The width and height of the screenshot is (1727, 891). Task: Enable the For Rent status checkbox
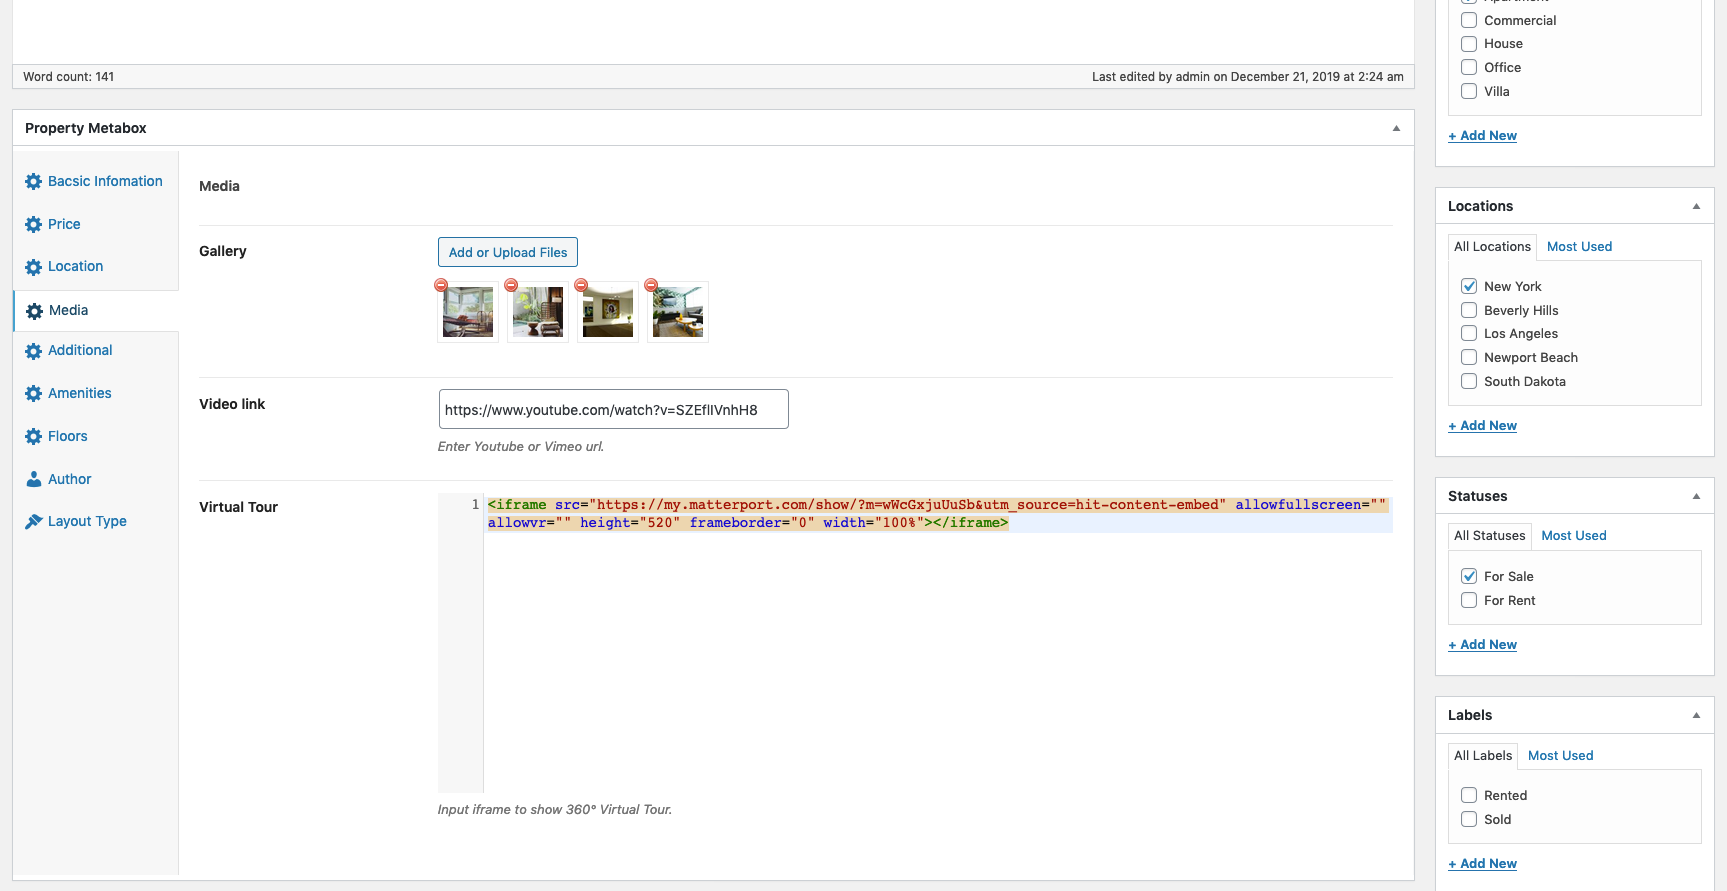point(1469,600)
